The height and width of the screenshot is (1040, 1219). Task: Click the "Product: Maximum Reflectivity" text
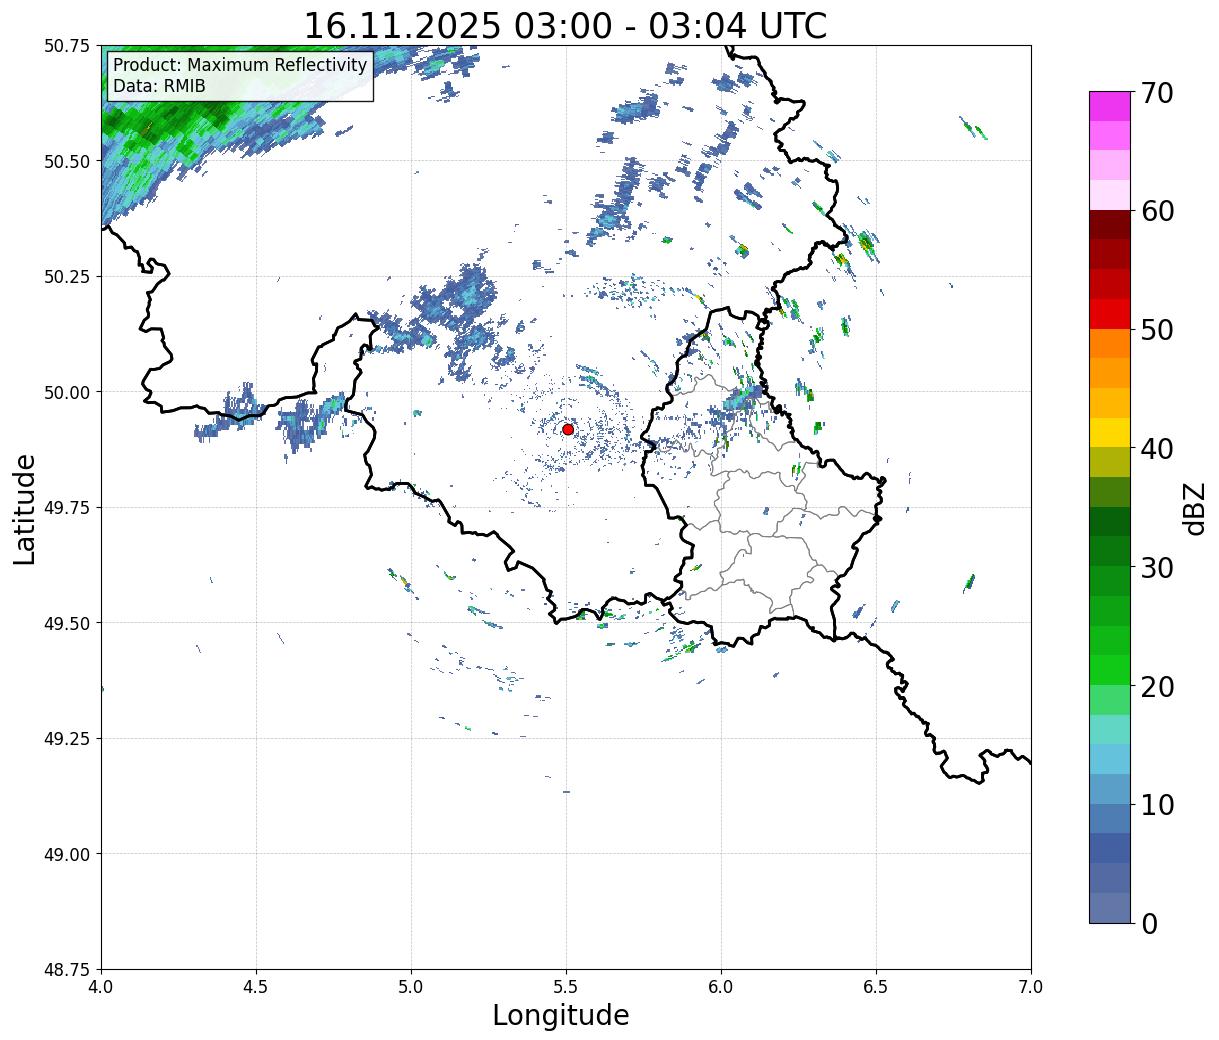pyautogui.click(x=240, y=66)
